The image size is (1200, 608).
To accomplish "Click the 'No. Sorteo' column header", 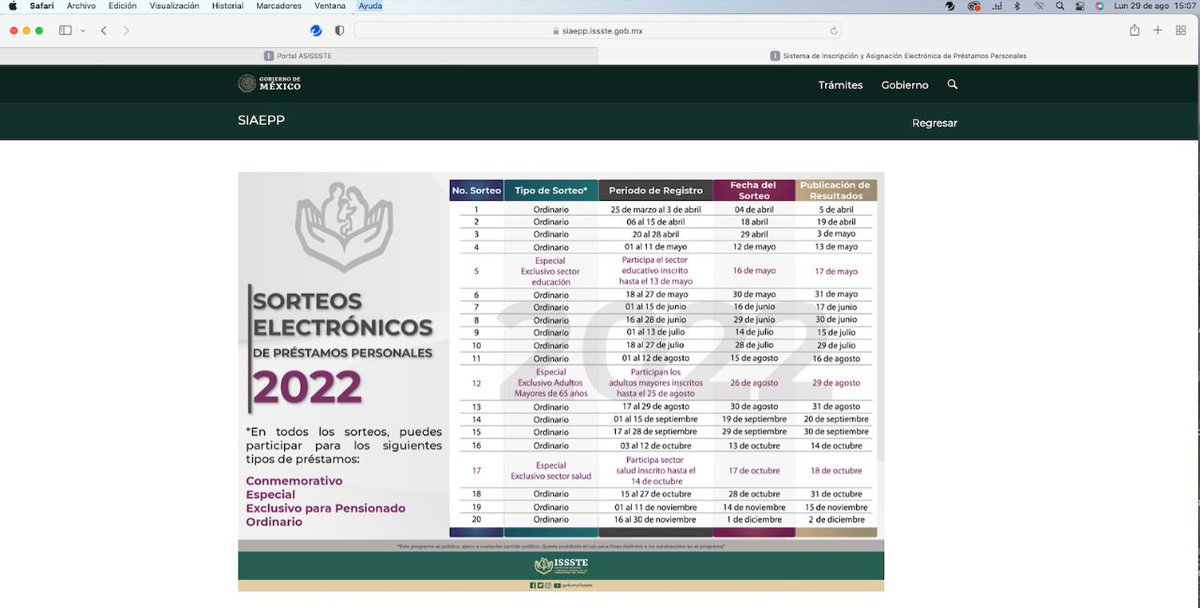I will 476,190.
